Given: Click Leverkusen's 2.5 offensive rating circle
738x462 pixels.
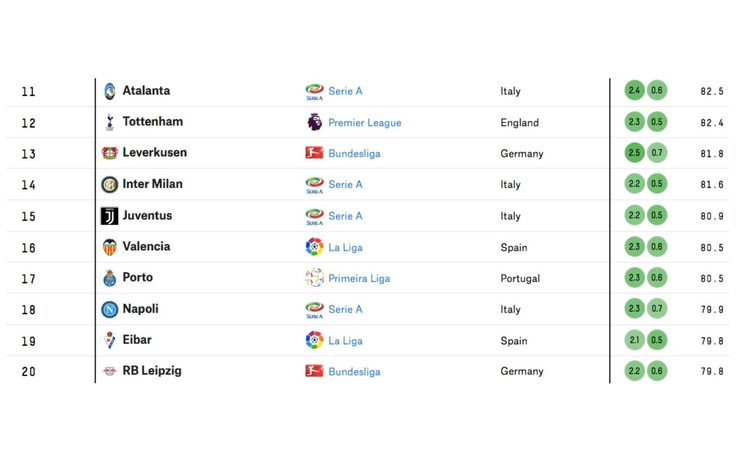Looking at the screenshot, I should (x=634, y=153).
